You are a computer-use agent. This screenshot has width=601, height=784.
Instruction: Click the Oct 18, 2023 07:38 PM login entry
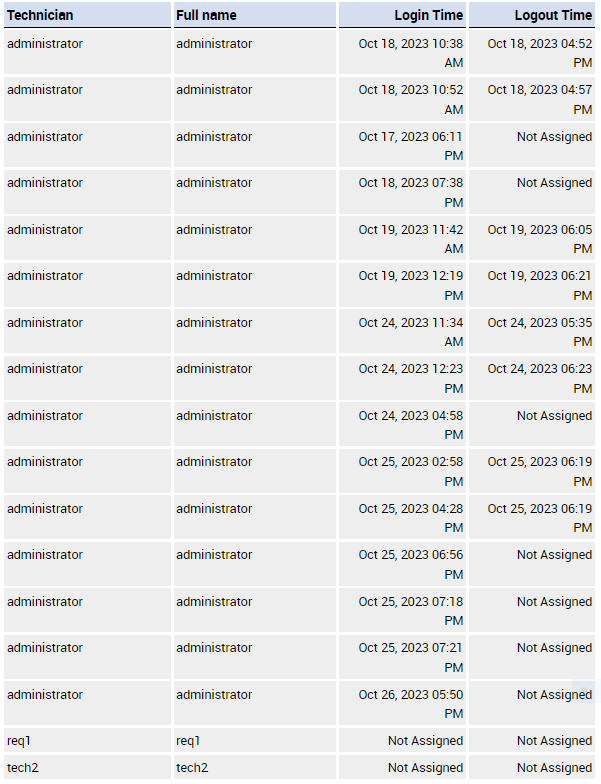[411, 192]
